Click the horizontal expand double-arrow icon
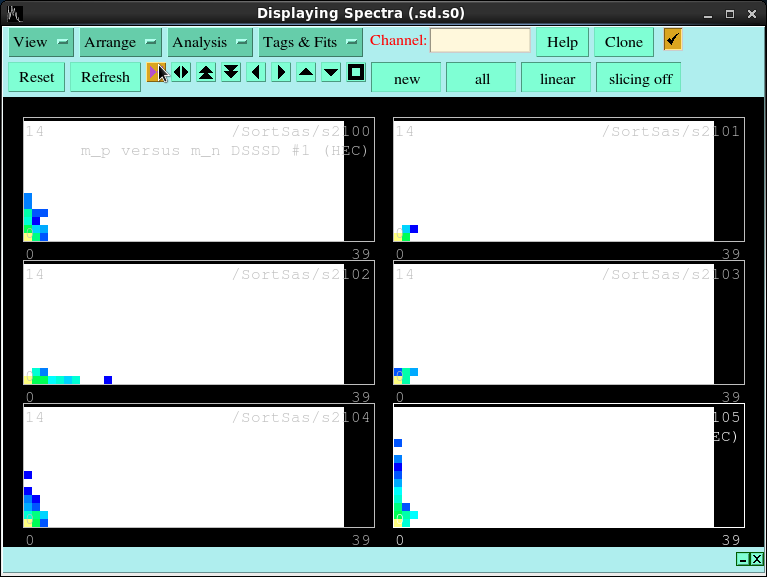The width and height of the screenshot is (767, 577). [x=181, y=73]
